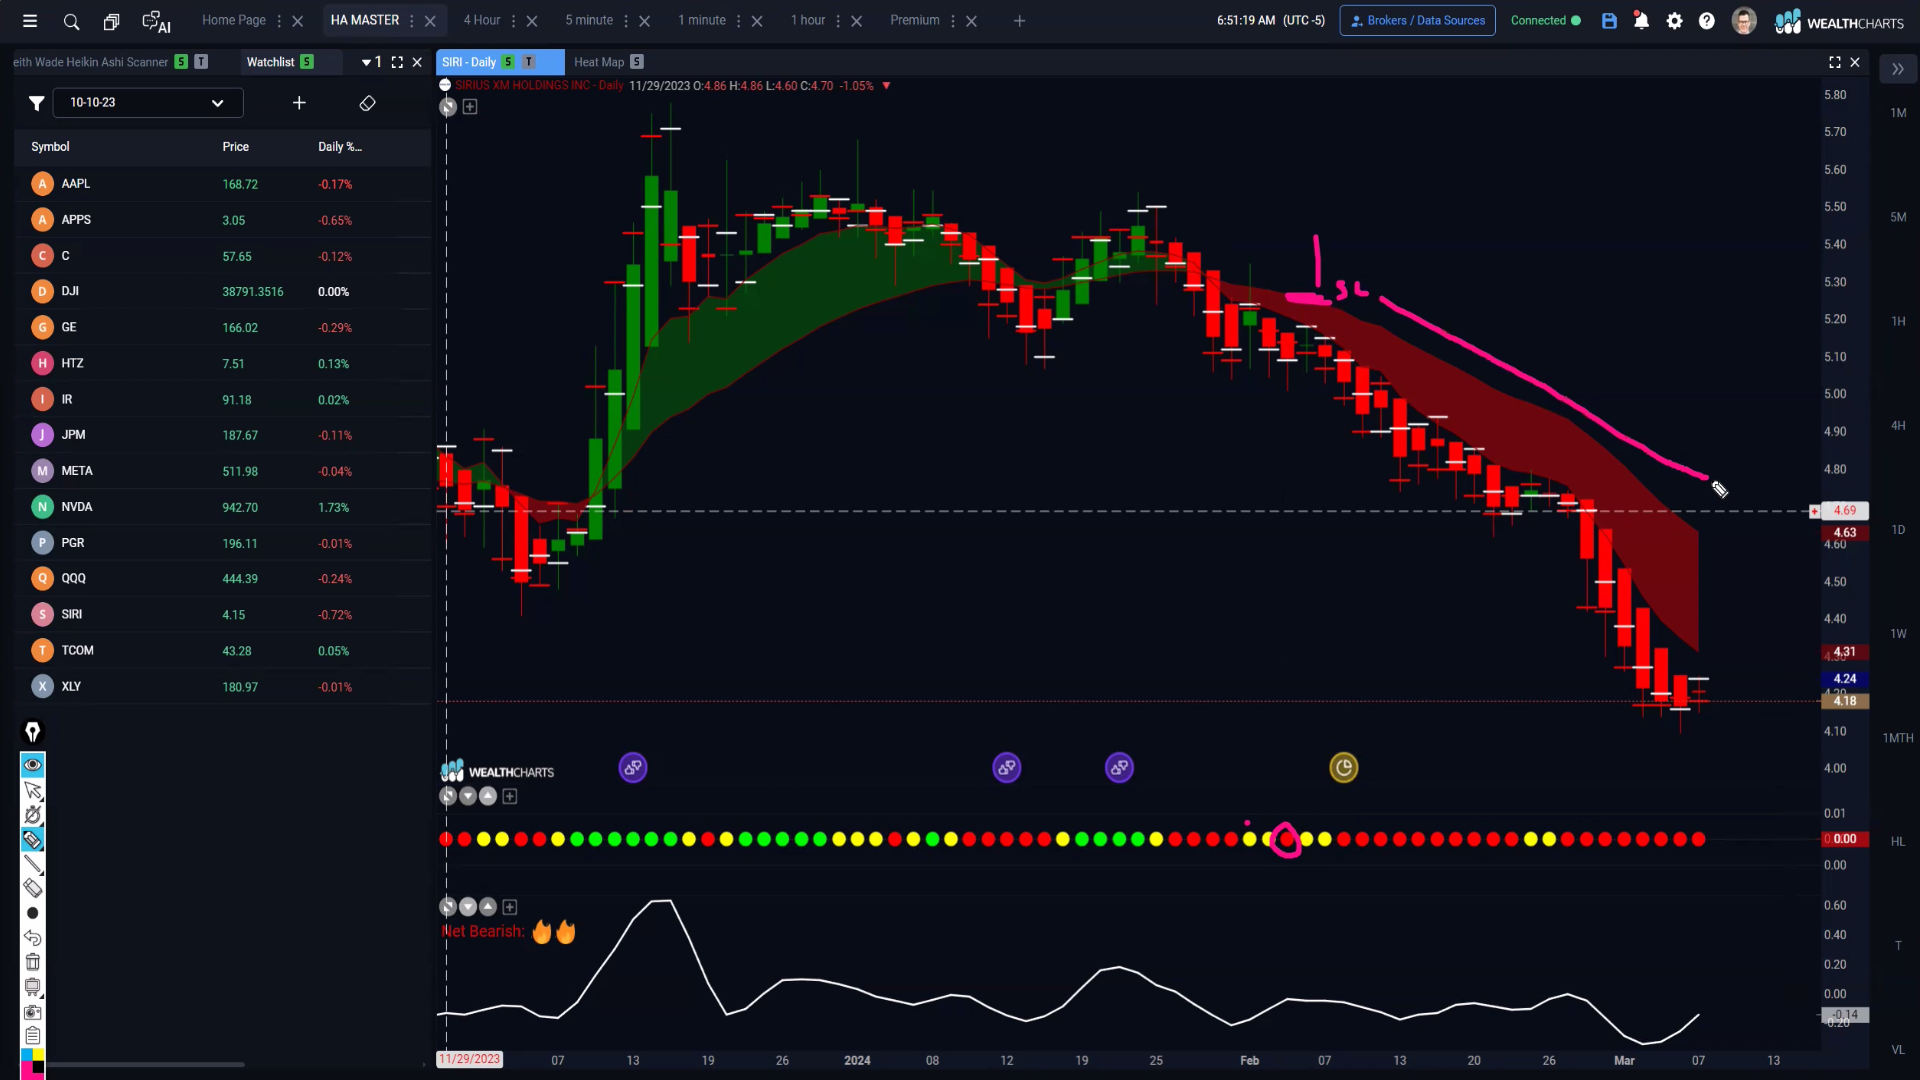Click the whiteboard easel tool icon
This screenshot has height=1080, width=1920.
click(32, 987)
